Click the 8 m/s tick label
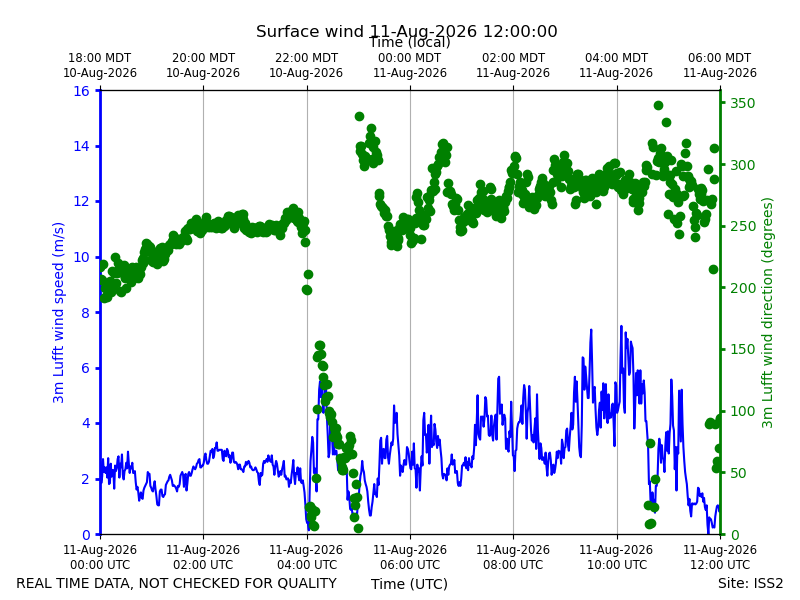The height and width of the screenshot is (600, 800). pos(85,313)
